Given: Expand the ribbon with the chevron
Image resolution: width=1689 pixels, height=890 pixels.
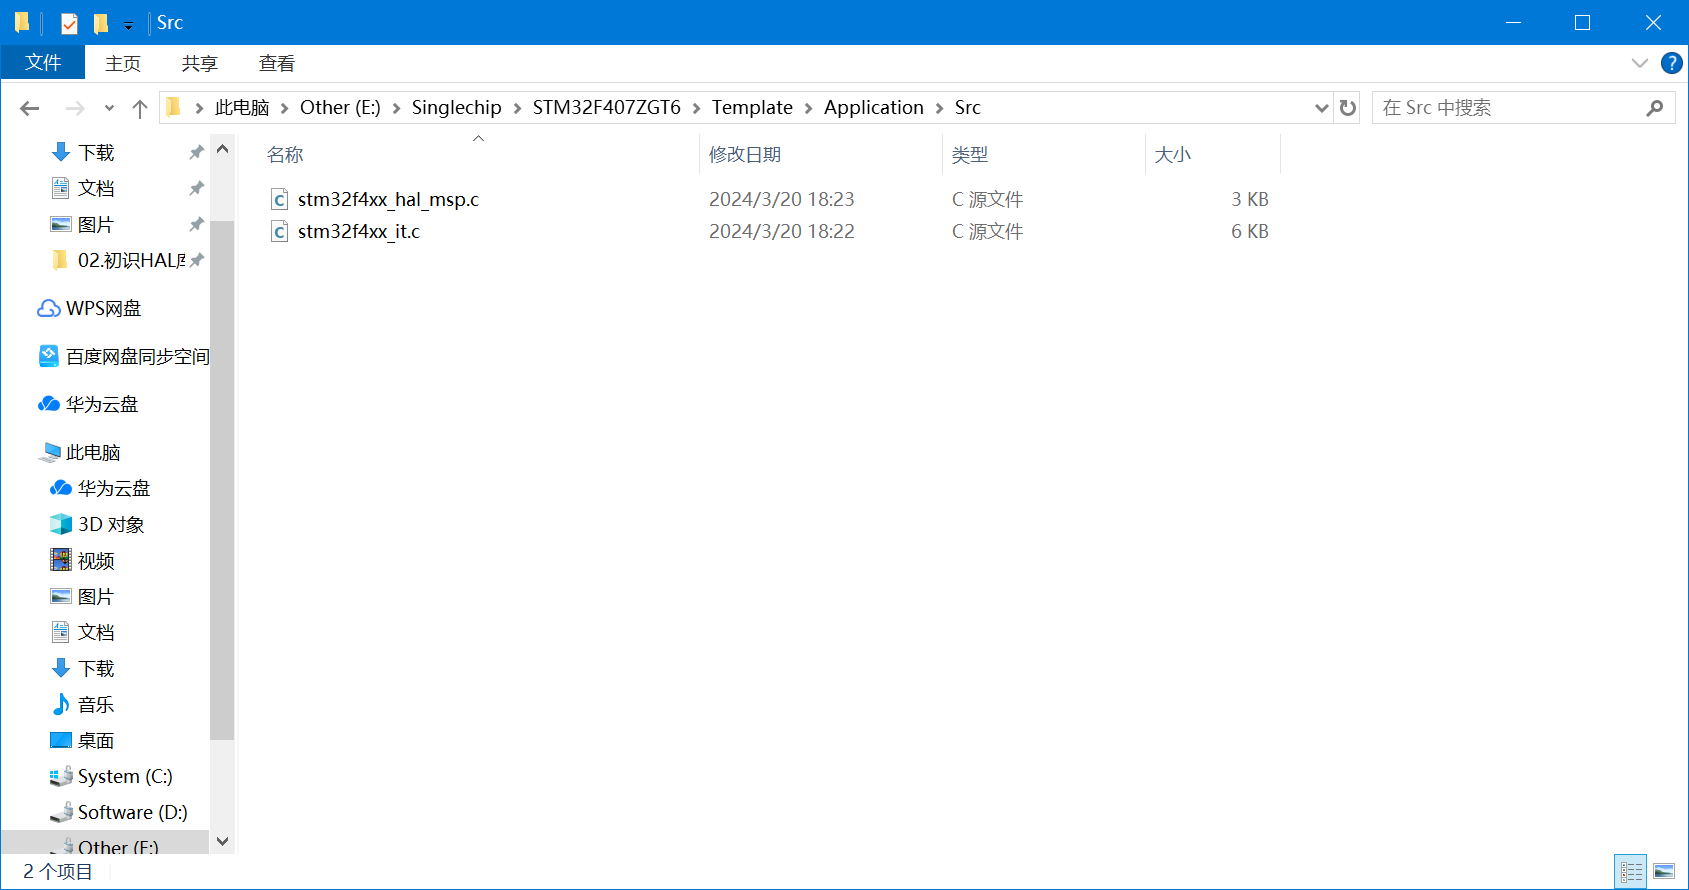Looking at the screenshot, I should (1639, 63).
